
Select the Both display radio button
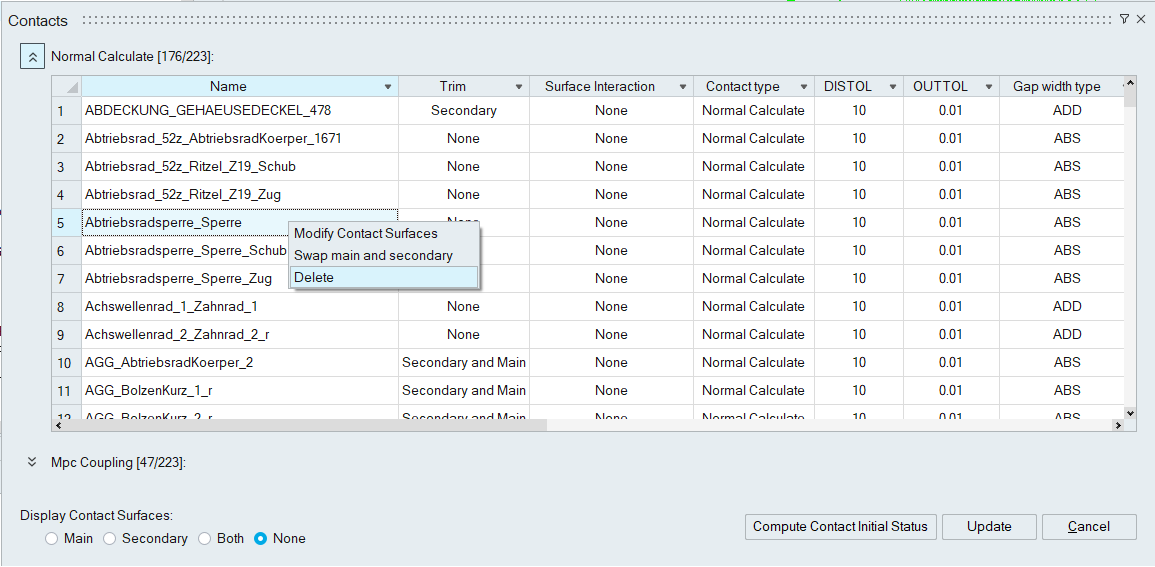tap(205, 539)
